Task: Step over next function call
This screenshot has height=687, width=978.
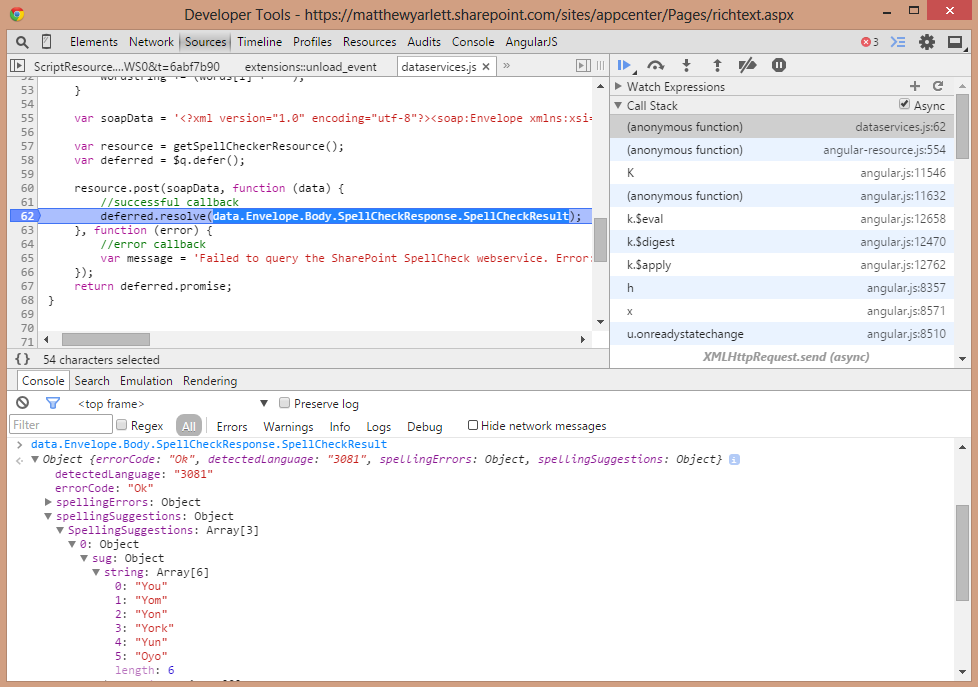Action: tap(656, 65)
